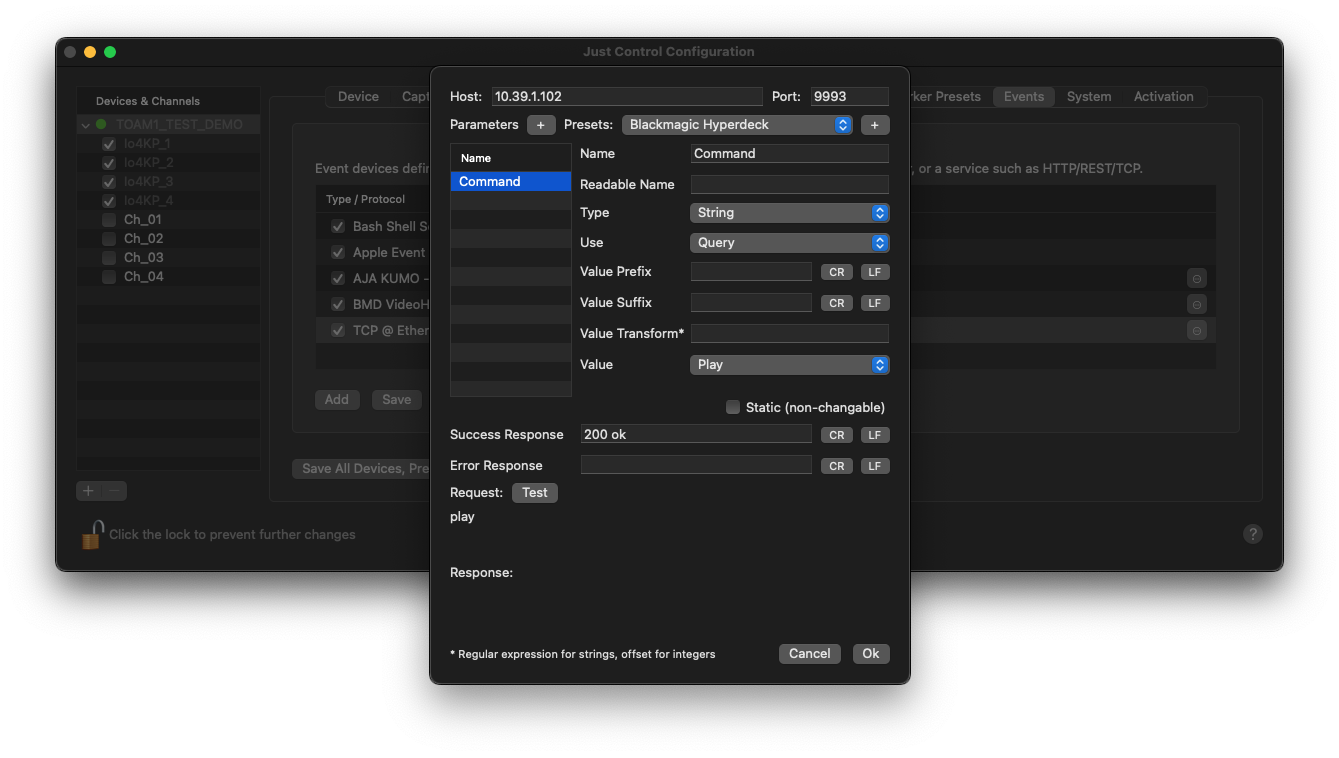Insert CR for Success Response
The width and height of the screenshot is (1339, 758).
click(836, 435)
